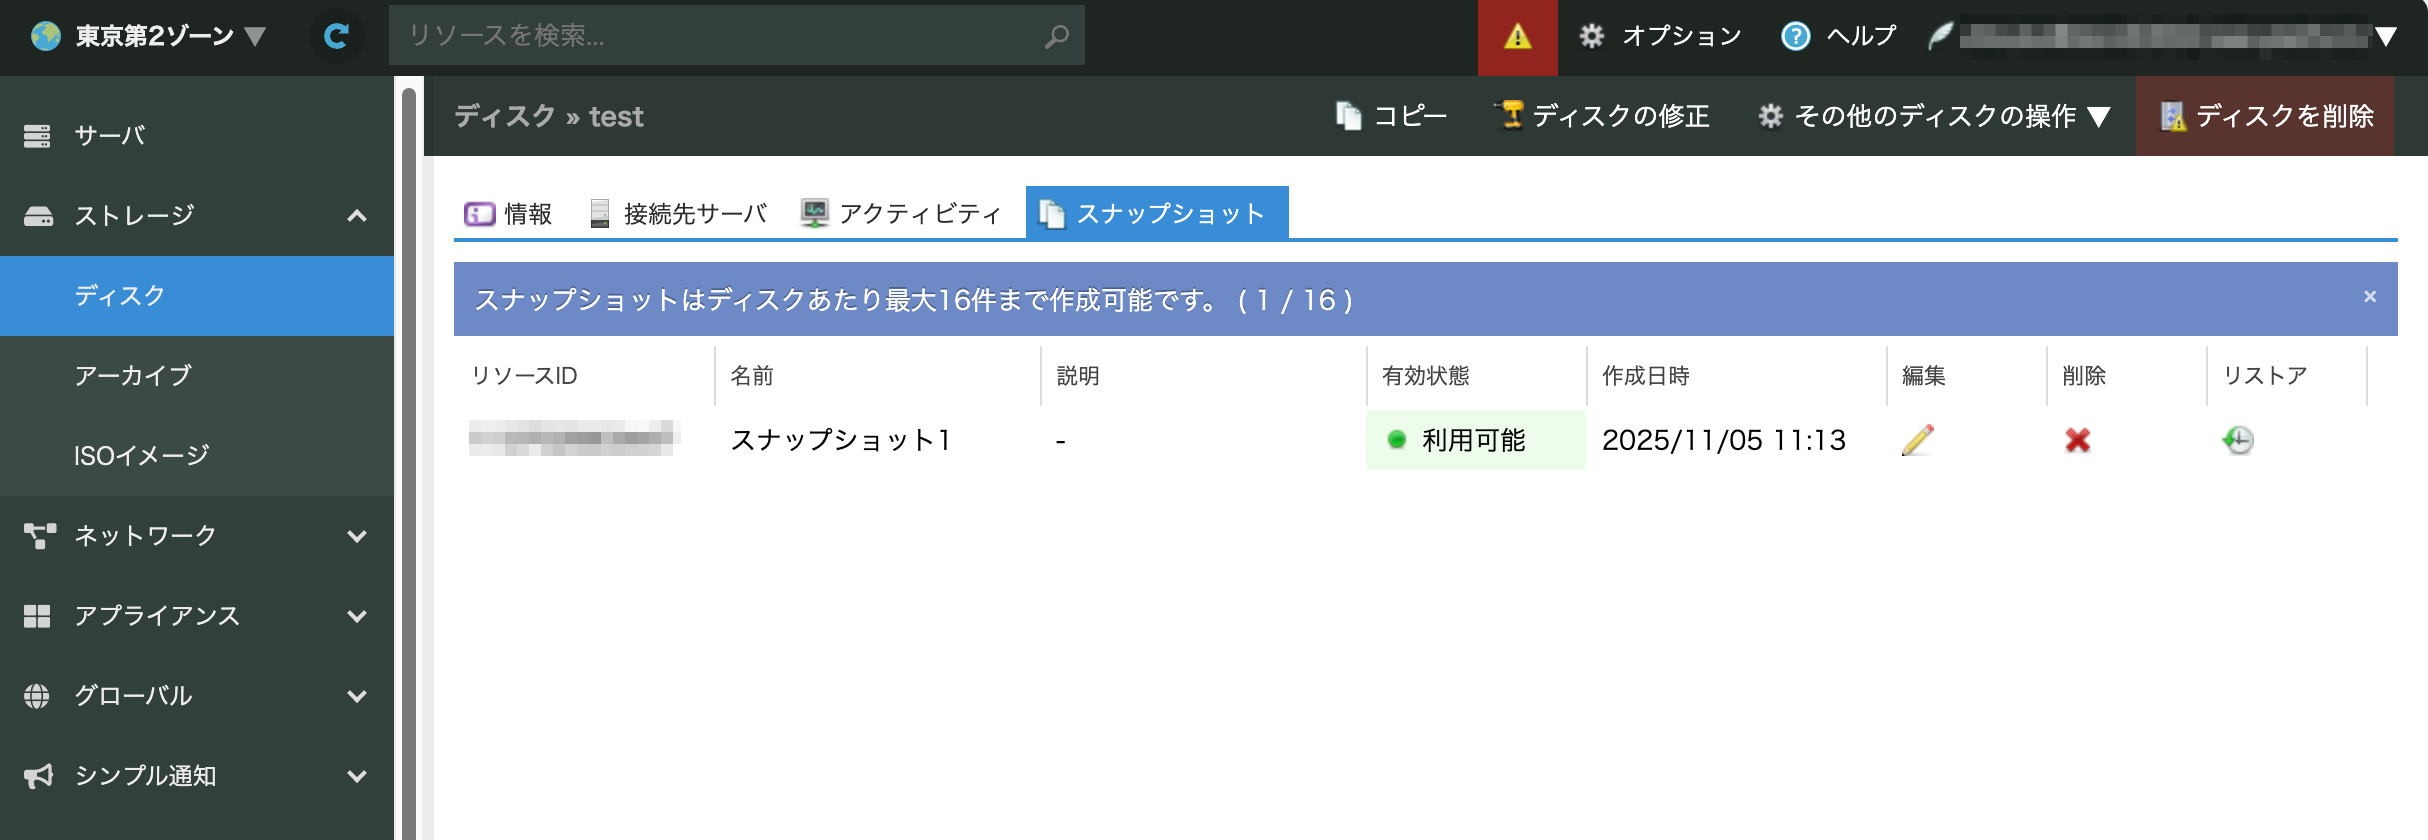Click ディスクを削除 button
The height and width of the screenshot is (840, 2428).
2266,116
